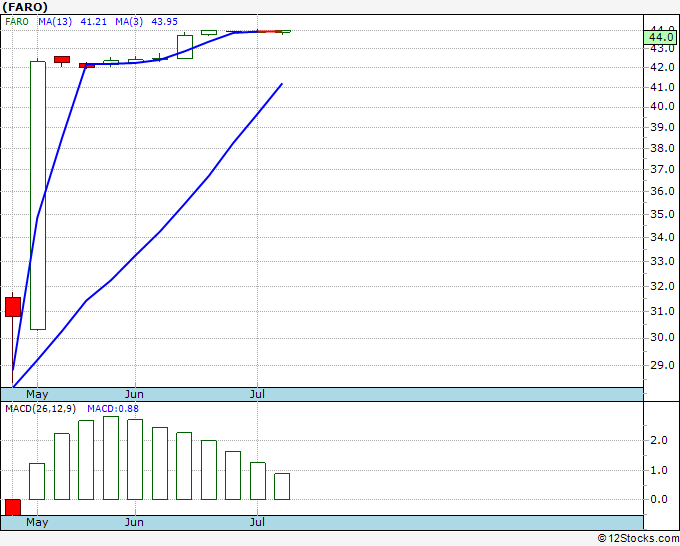Click the Jul label on price axis
This screenshot has height=546, width=680.
pos(257,394)
